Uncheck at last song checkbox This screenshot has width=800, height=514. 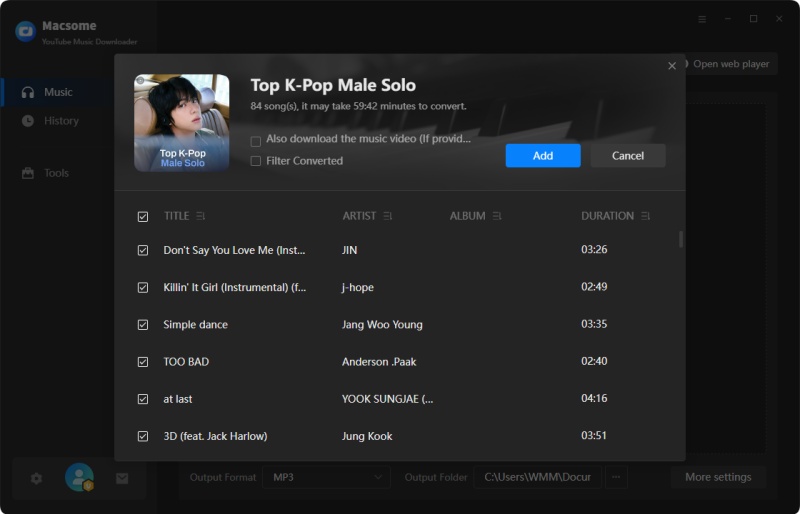click(143, 399)
